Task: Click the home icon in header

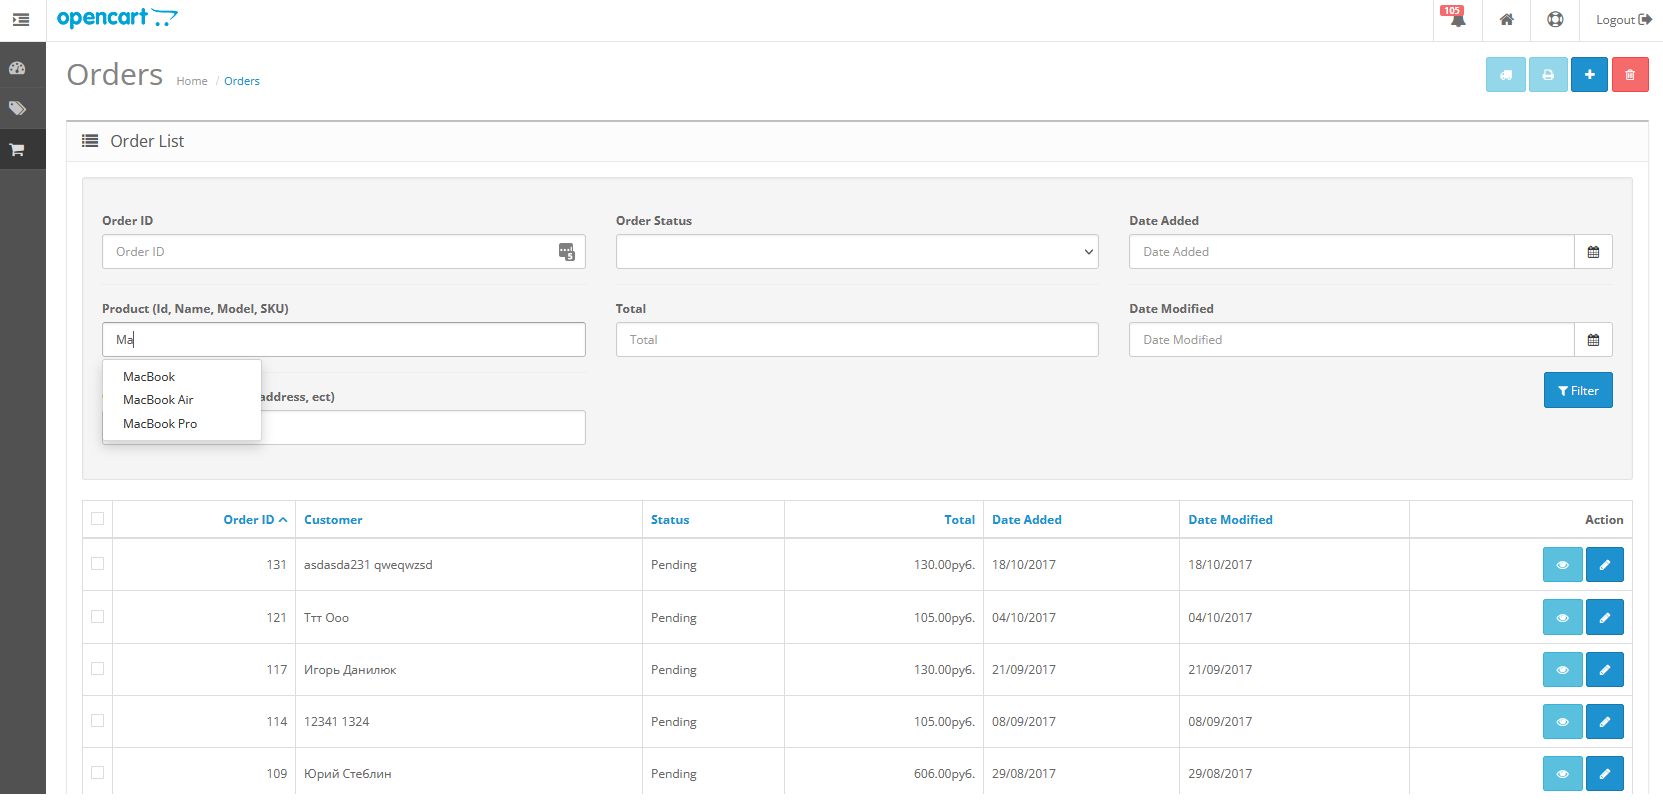Action: point(1506,20)
